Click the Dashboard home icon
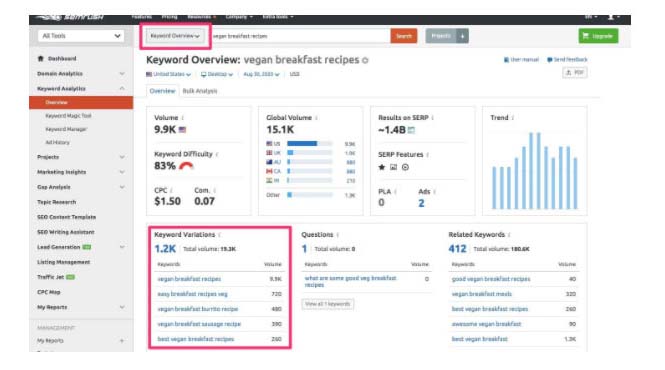This screenshot has height=370, width=665. click(41, 59)
